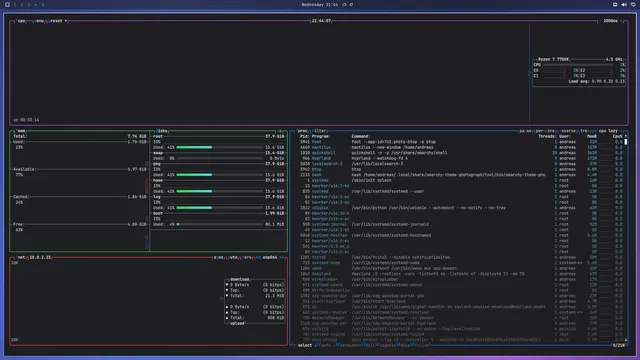Toggle tree view in proc header

584,131
